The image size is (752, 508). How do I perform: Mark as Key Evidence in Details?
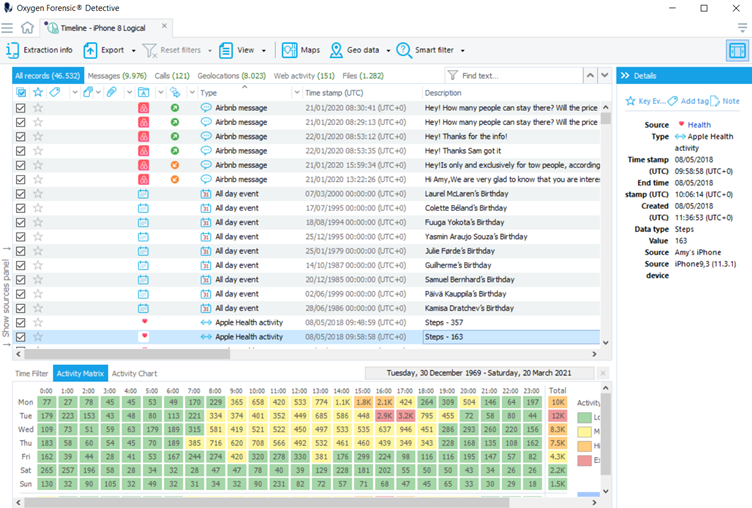coord(646,101)
